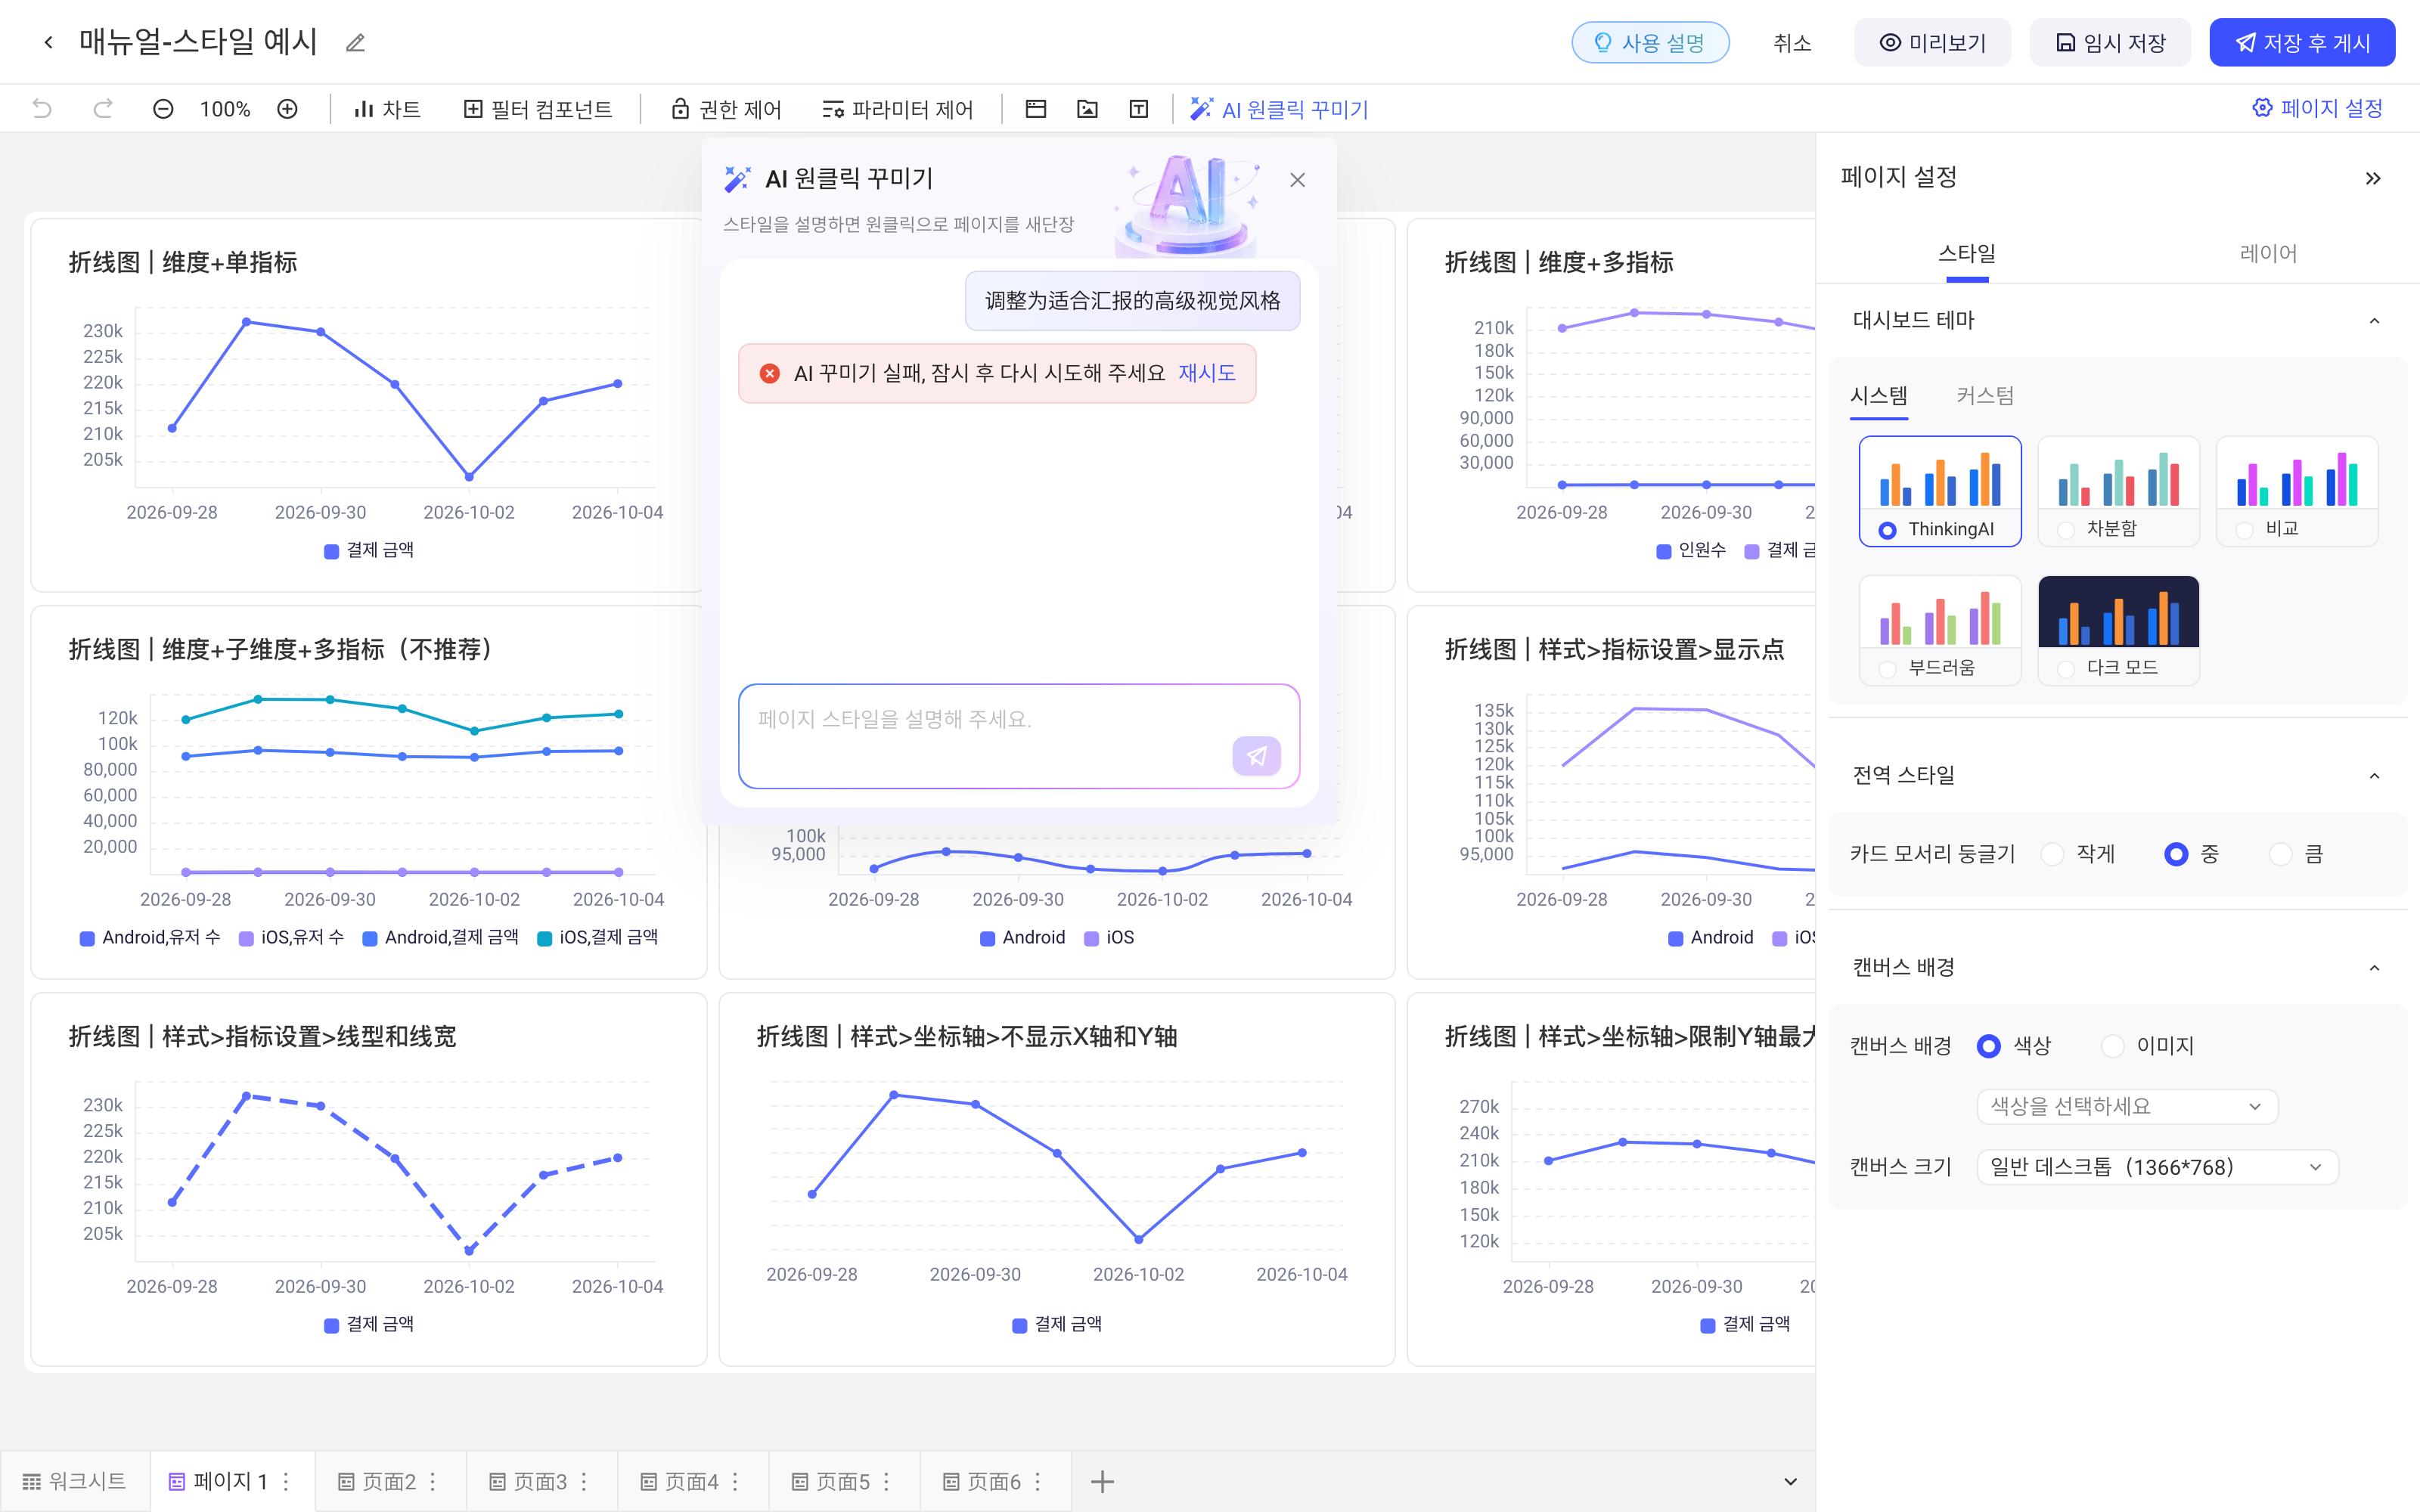Select the 다크 모드 theme

click(x=2118, y=630)
